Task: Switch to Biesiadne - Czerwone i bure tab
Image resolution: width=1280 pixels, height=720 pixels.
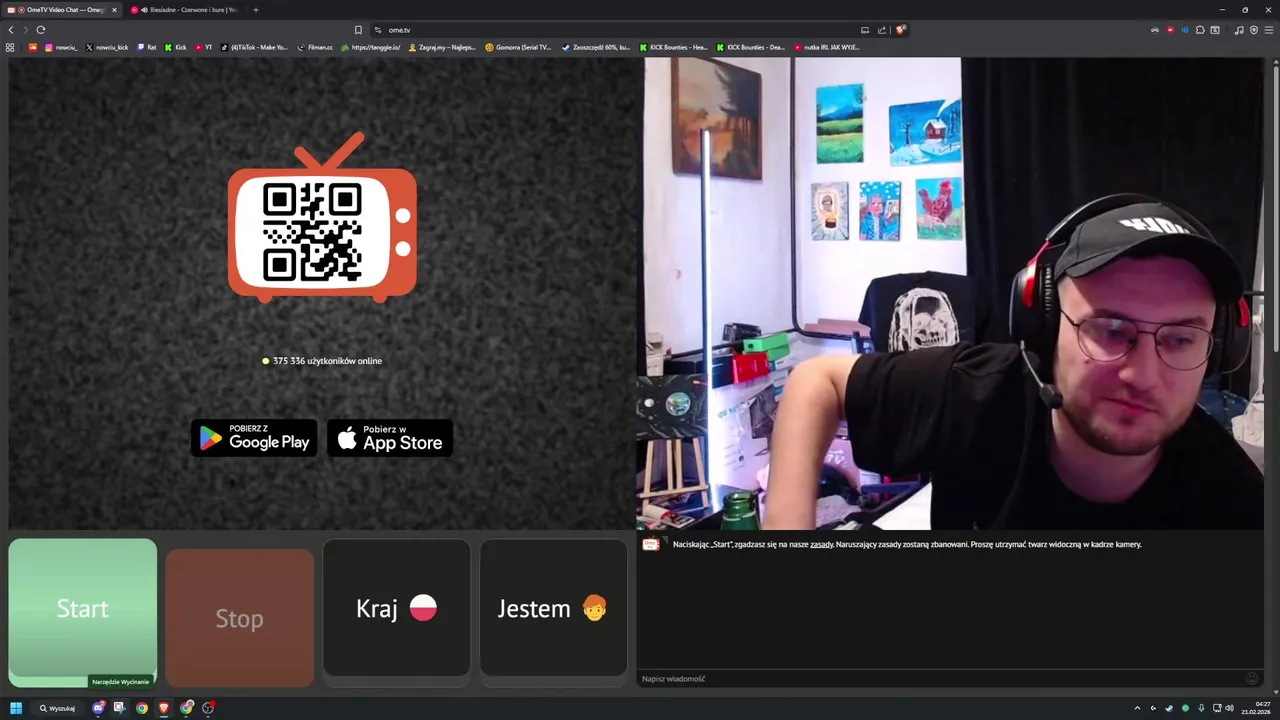Action: pyautogui.click(x=185, y=10)
